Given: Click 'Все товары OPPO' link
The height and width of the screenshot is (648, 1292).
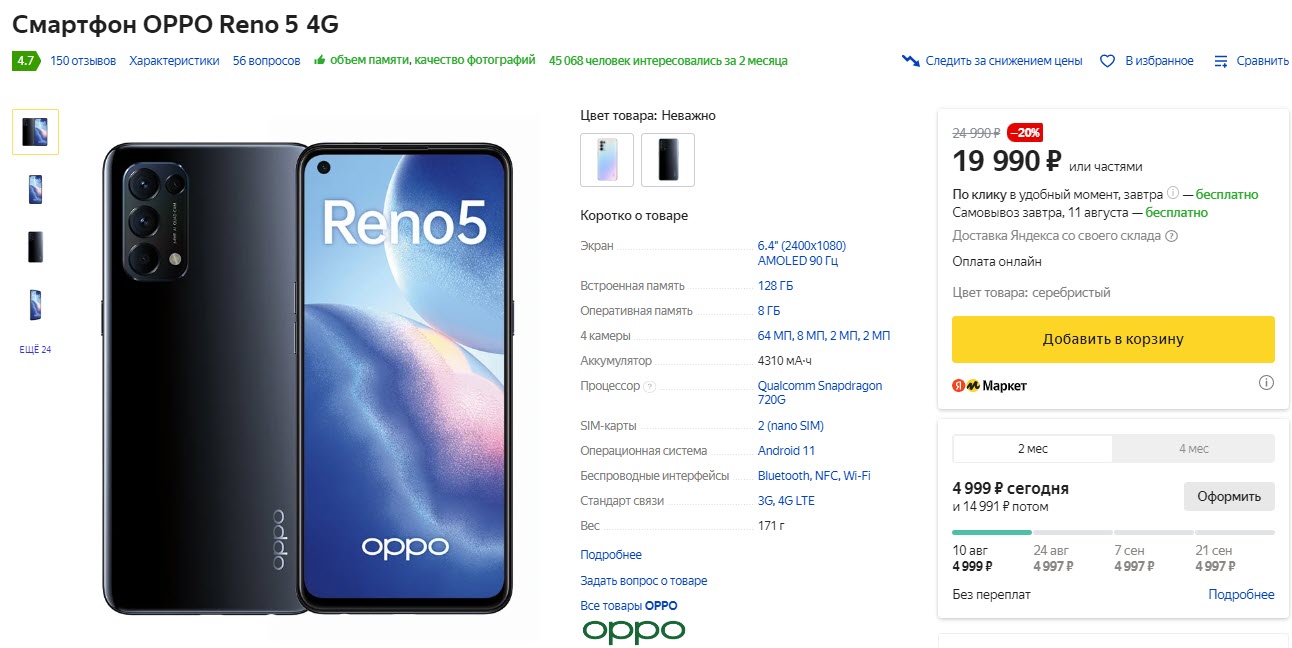Looking at the screenshot, I should pyautogui.click(x=630, y=604).
